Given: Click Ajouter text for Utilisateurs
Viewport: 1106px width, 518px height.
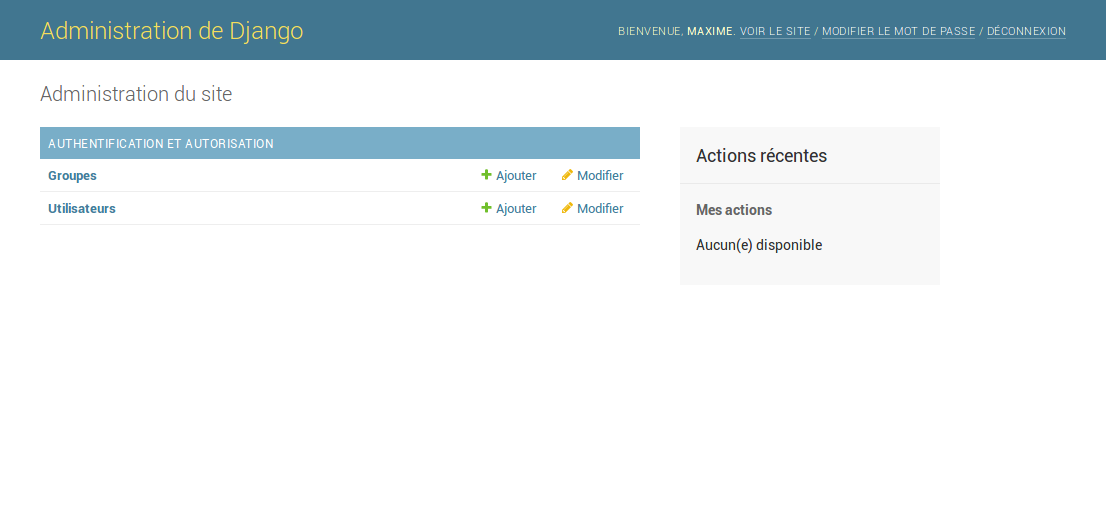Looking at the screenshot, I should click(x=516, y=209).
